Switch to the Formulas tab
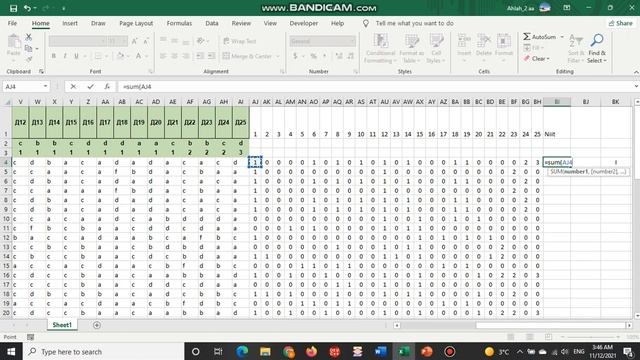 click(179, 23)
